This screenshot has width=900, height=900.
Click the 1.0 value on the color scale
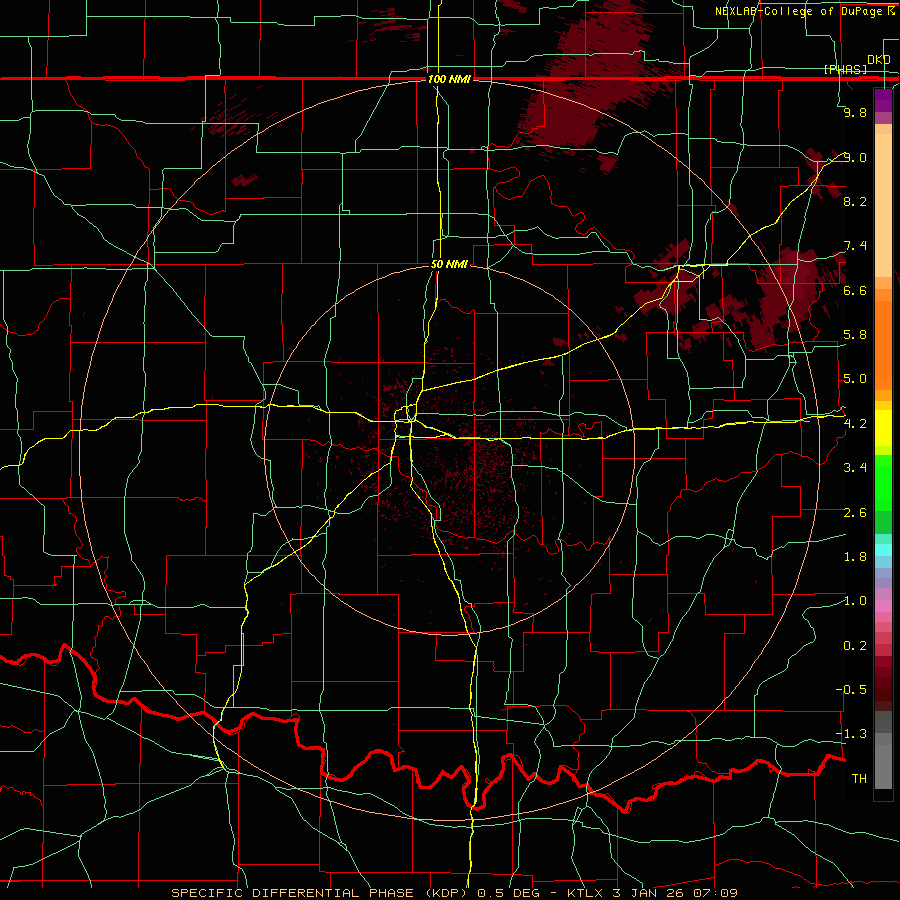pyautogui.click(x=855, y=601)
